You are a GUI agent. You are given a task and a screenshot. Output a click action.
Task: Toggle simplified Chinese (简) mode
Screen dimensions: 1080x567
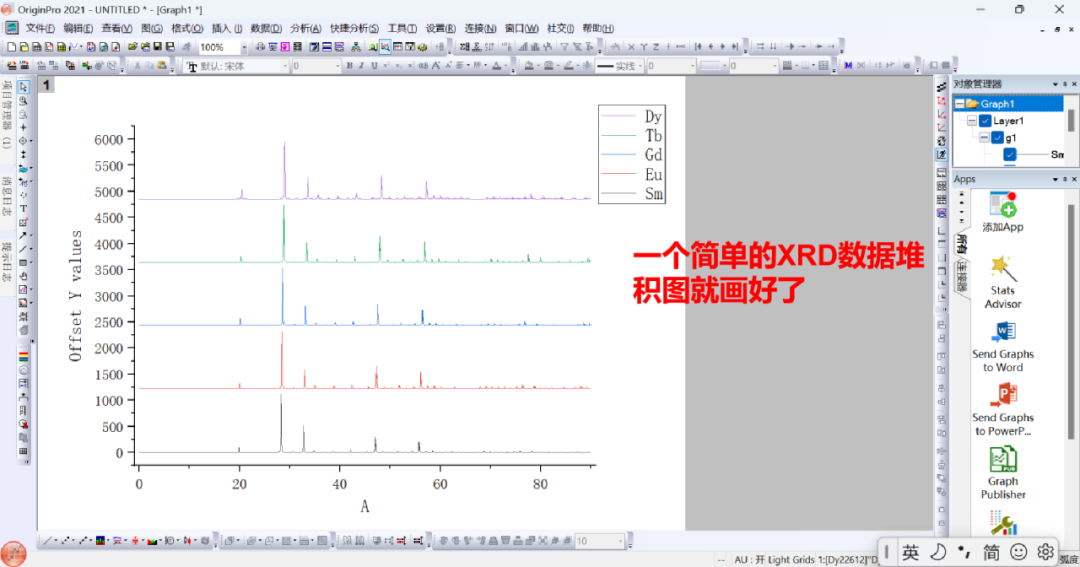tap(991, 552)
